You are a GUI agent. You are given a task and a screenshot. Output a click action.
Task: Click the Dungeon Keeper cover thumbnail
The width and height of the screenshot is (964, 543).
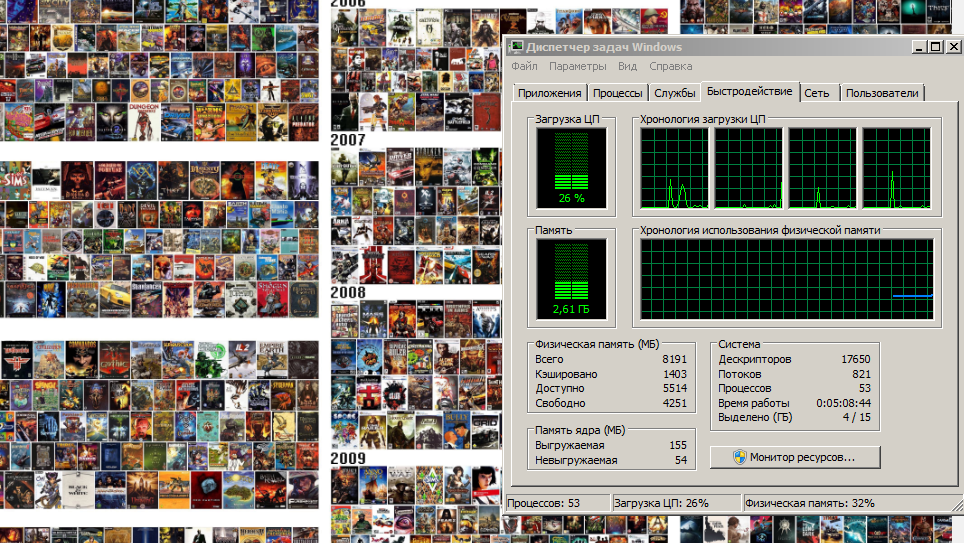point(143,121)
